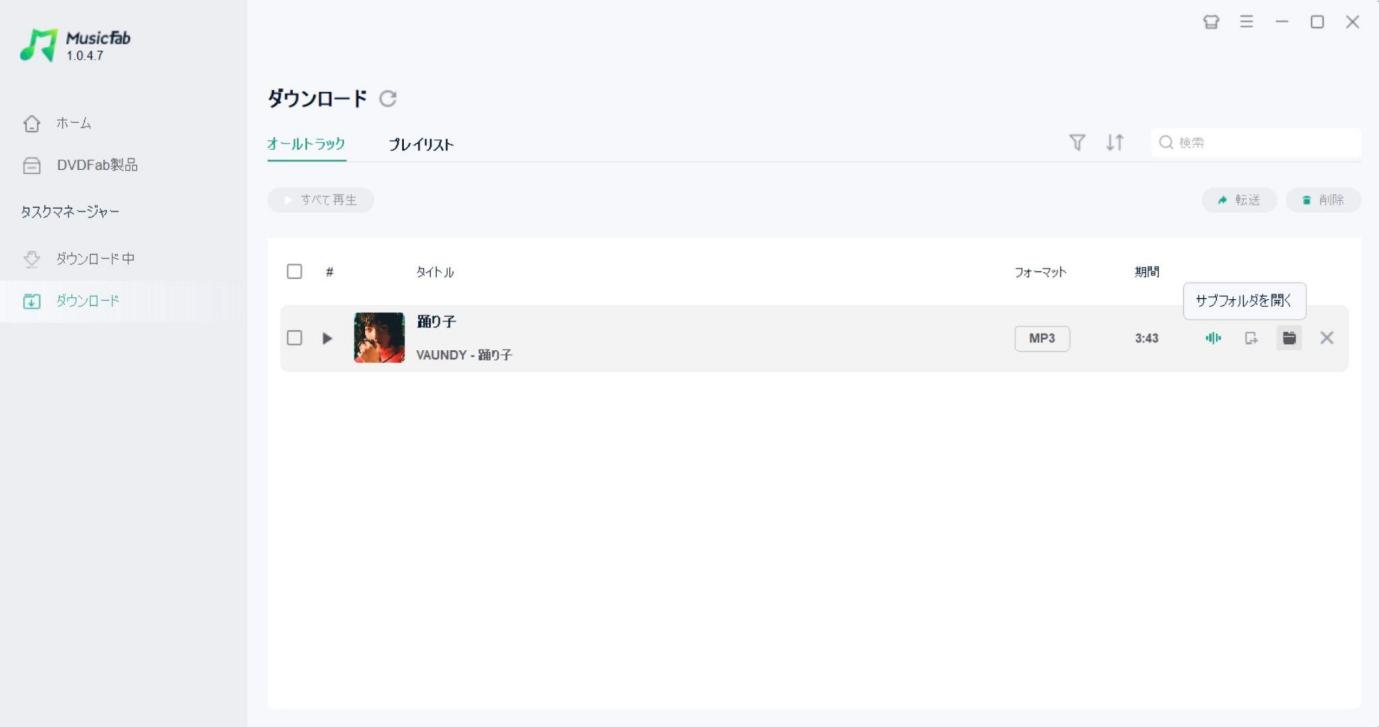Open the hamburger menu in title bar
The height and width of the screenshot is (727, 1379).
[x=1247, y=21]
